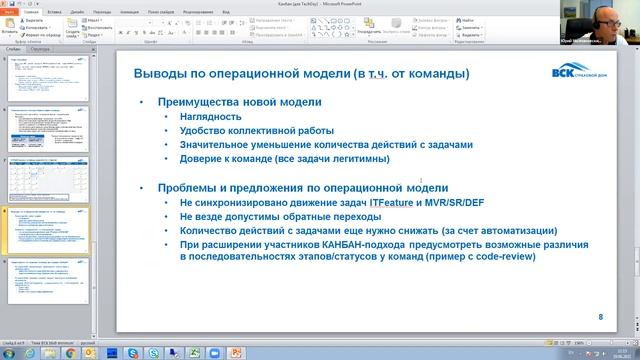Click the Paste (Вставить) button

9,27
